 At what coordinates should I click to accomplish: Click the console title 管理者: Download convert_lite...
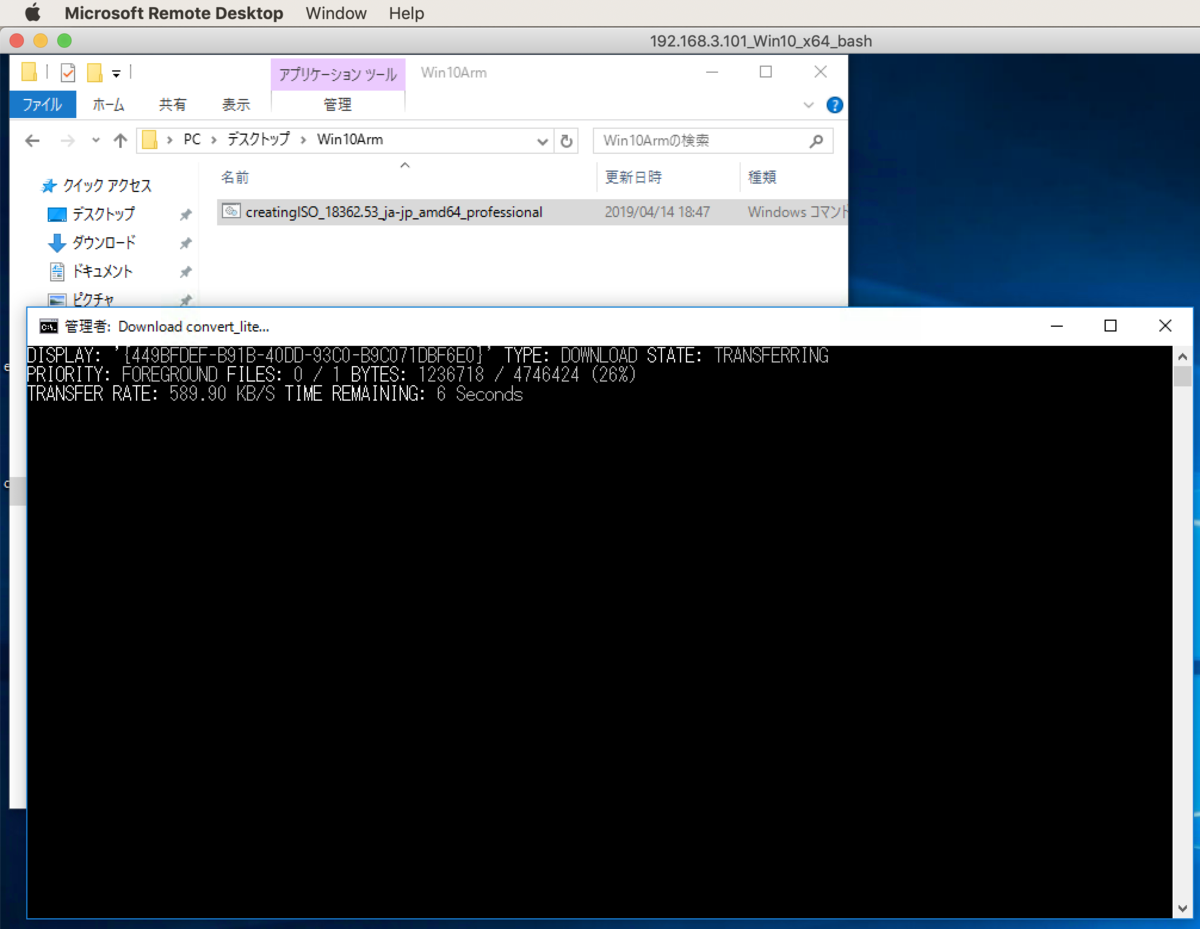click(x=167, y=326)
